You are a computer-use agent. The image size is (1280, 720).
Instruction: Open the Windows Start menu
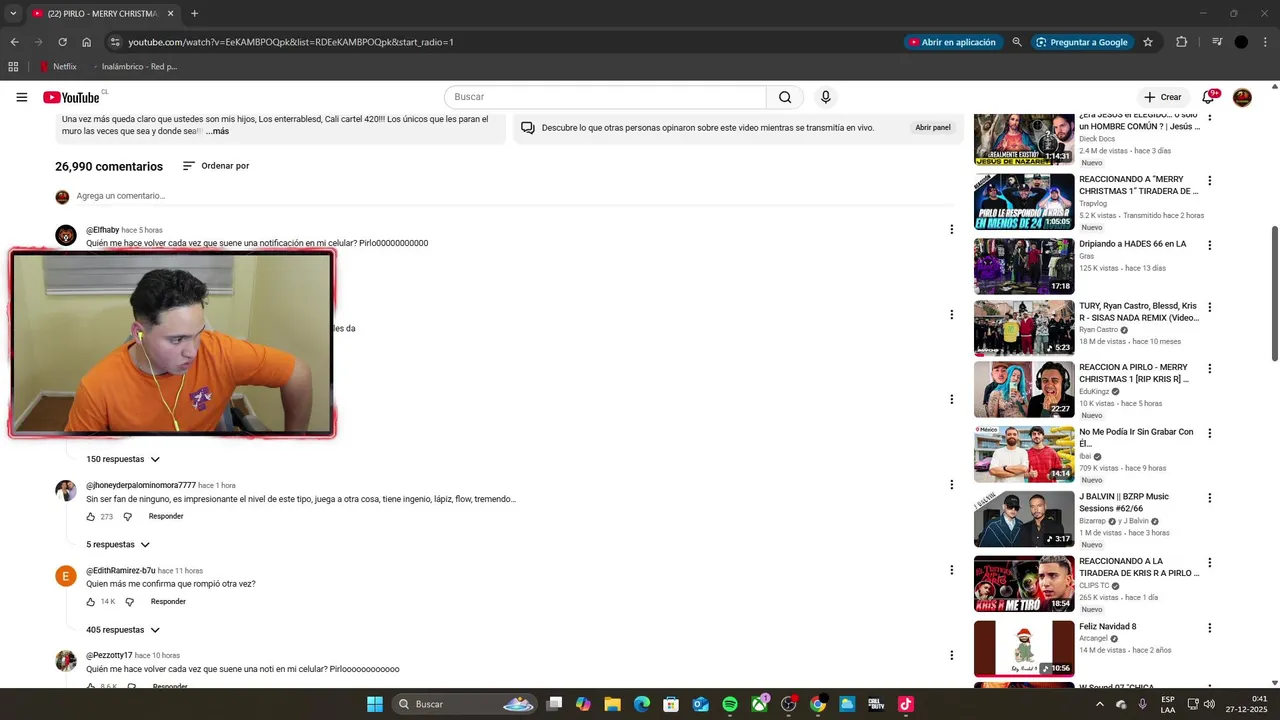(x=375, y=704)
